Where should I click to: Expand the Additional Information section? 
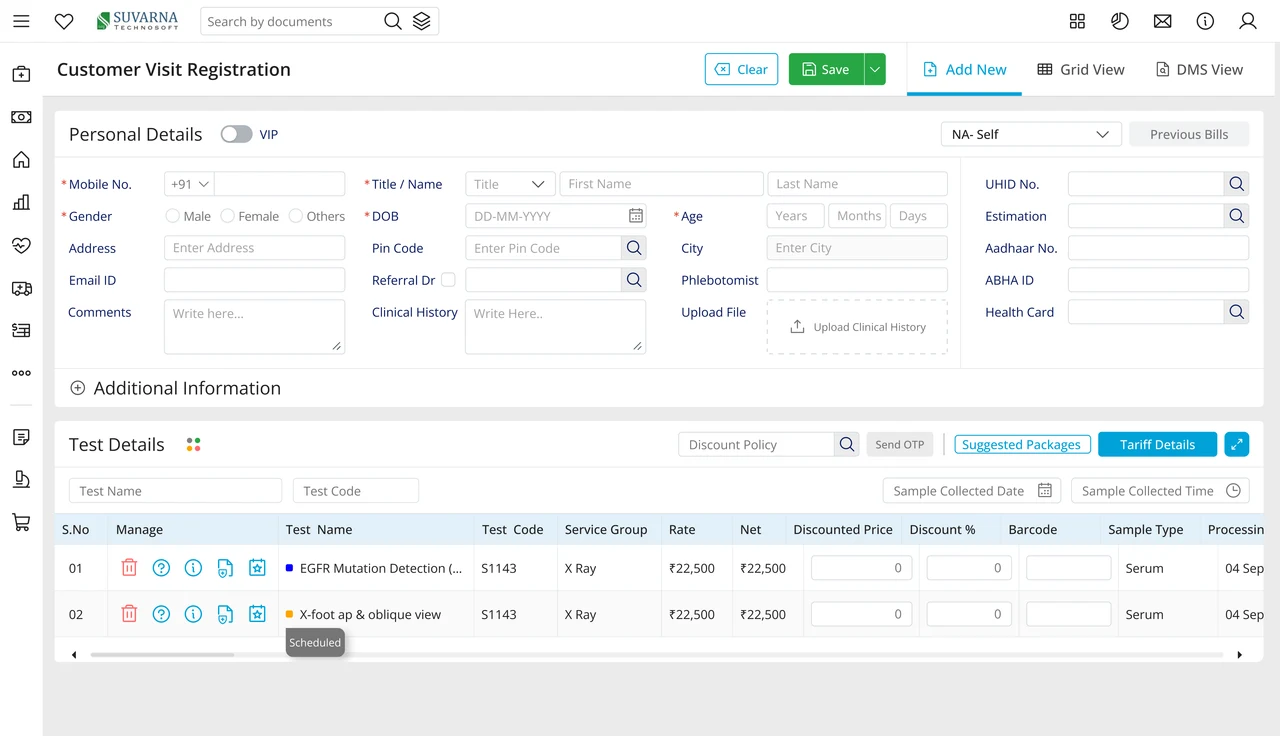[x=175, y=388]
